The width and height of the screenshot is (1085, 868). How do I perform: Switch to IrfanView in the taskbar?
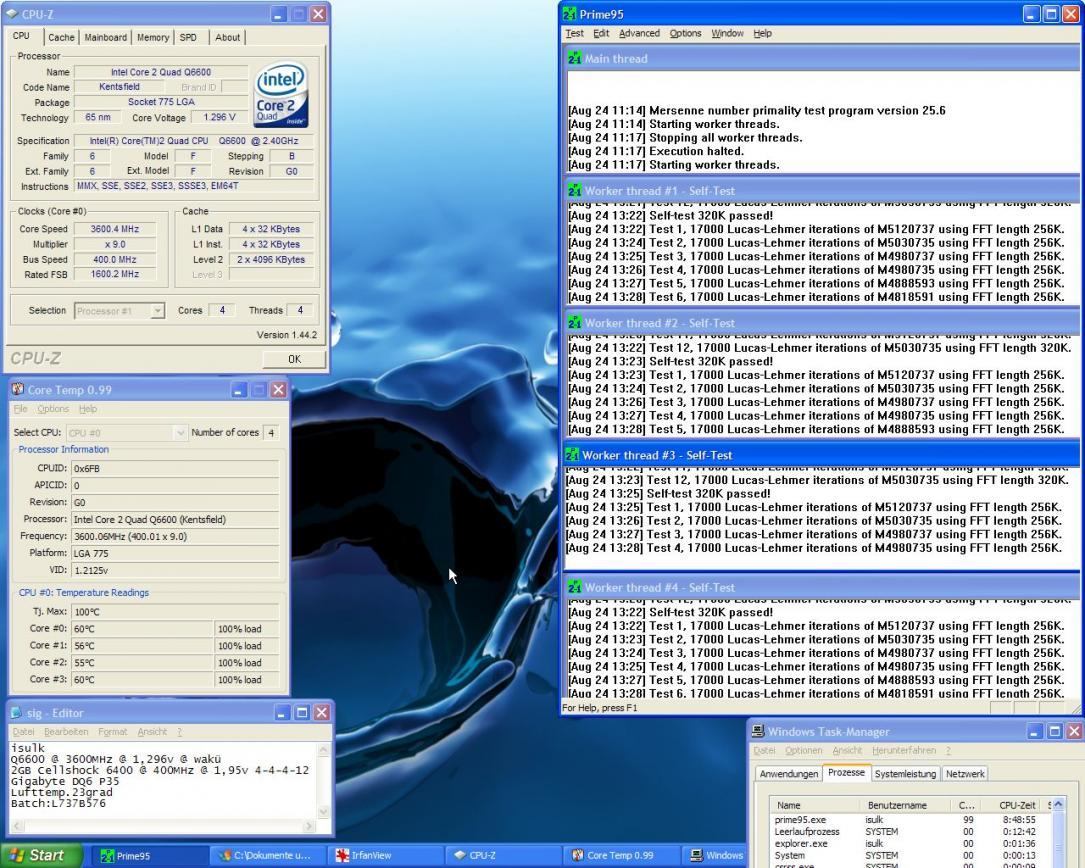click(384, 856)
